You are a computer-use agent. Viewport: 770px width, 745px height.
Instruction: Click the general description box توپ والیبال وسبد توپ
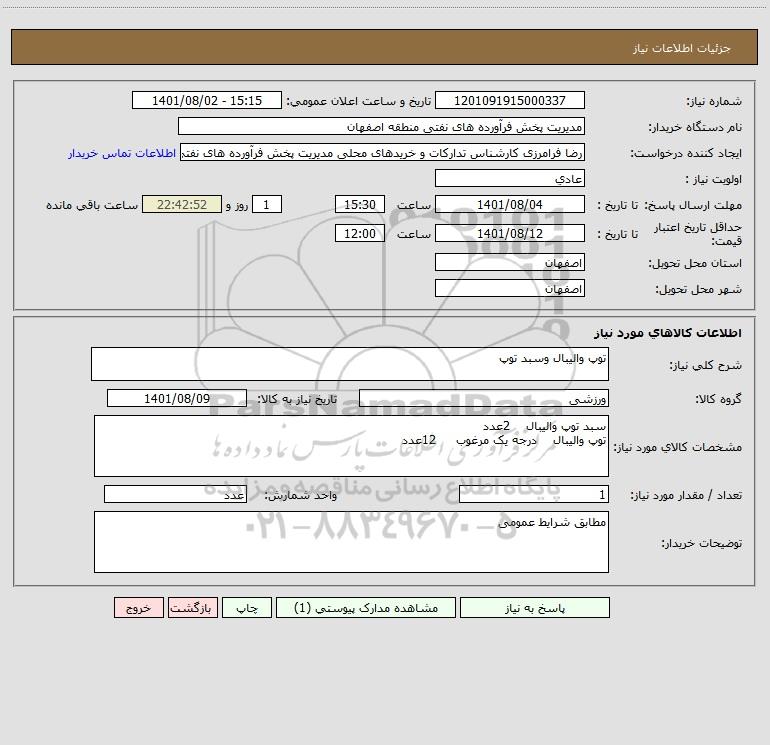350,364
